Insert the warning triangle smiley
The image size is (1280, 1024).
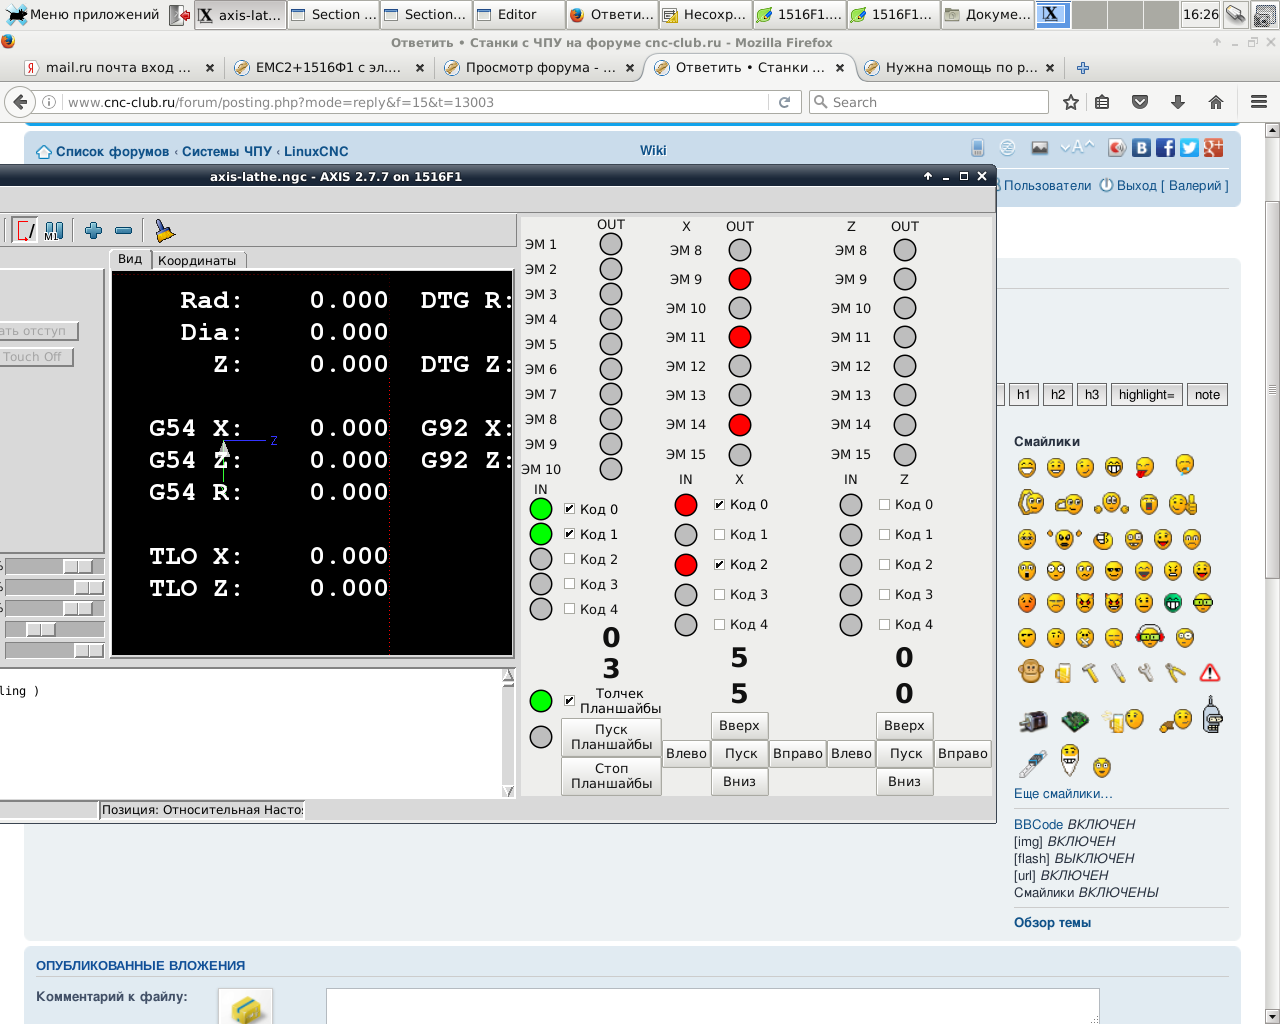(x=1210, y=672)
